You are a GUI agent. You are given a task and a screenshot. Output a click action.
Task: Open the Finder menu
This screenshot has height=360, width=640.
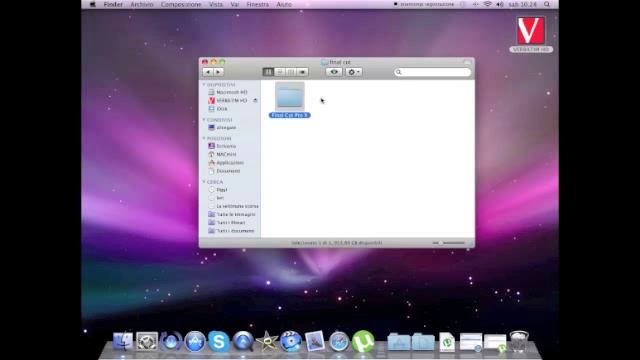pyautogui.click(x=113, y=4)
